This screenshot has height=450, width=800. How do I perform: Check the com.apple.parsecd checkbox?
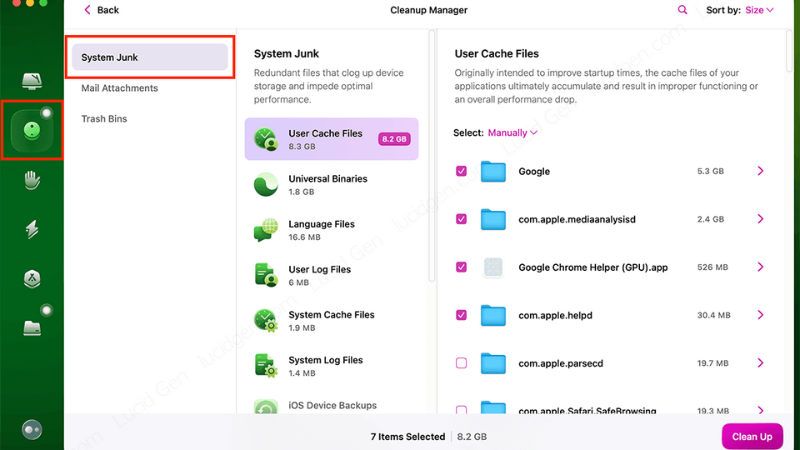(x=461, y=363)
